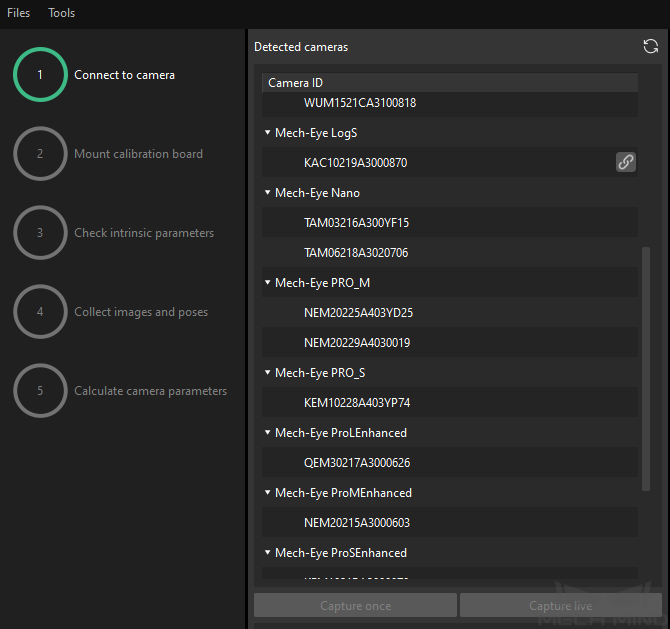Collapse the Mech-Eye LogS group

click(267, 132)
